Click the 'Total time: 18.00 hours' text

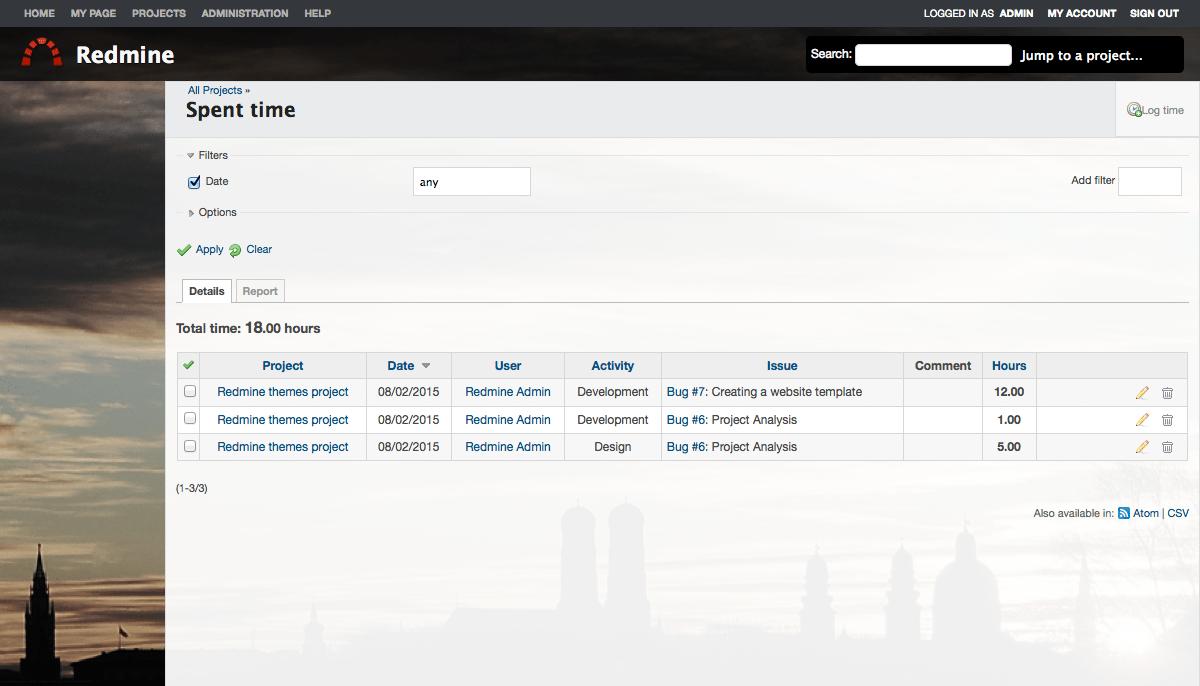(248, 328)
